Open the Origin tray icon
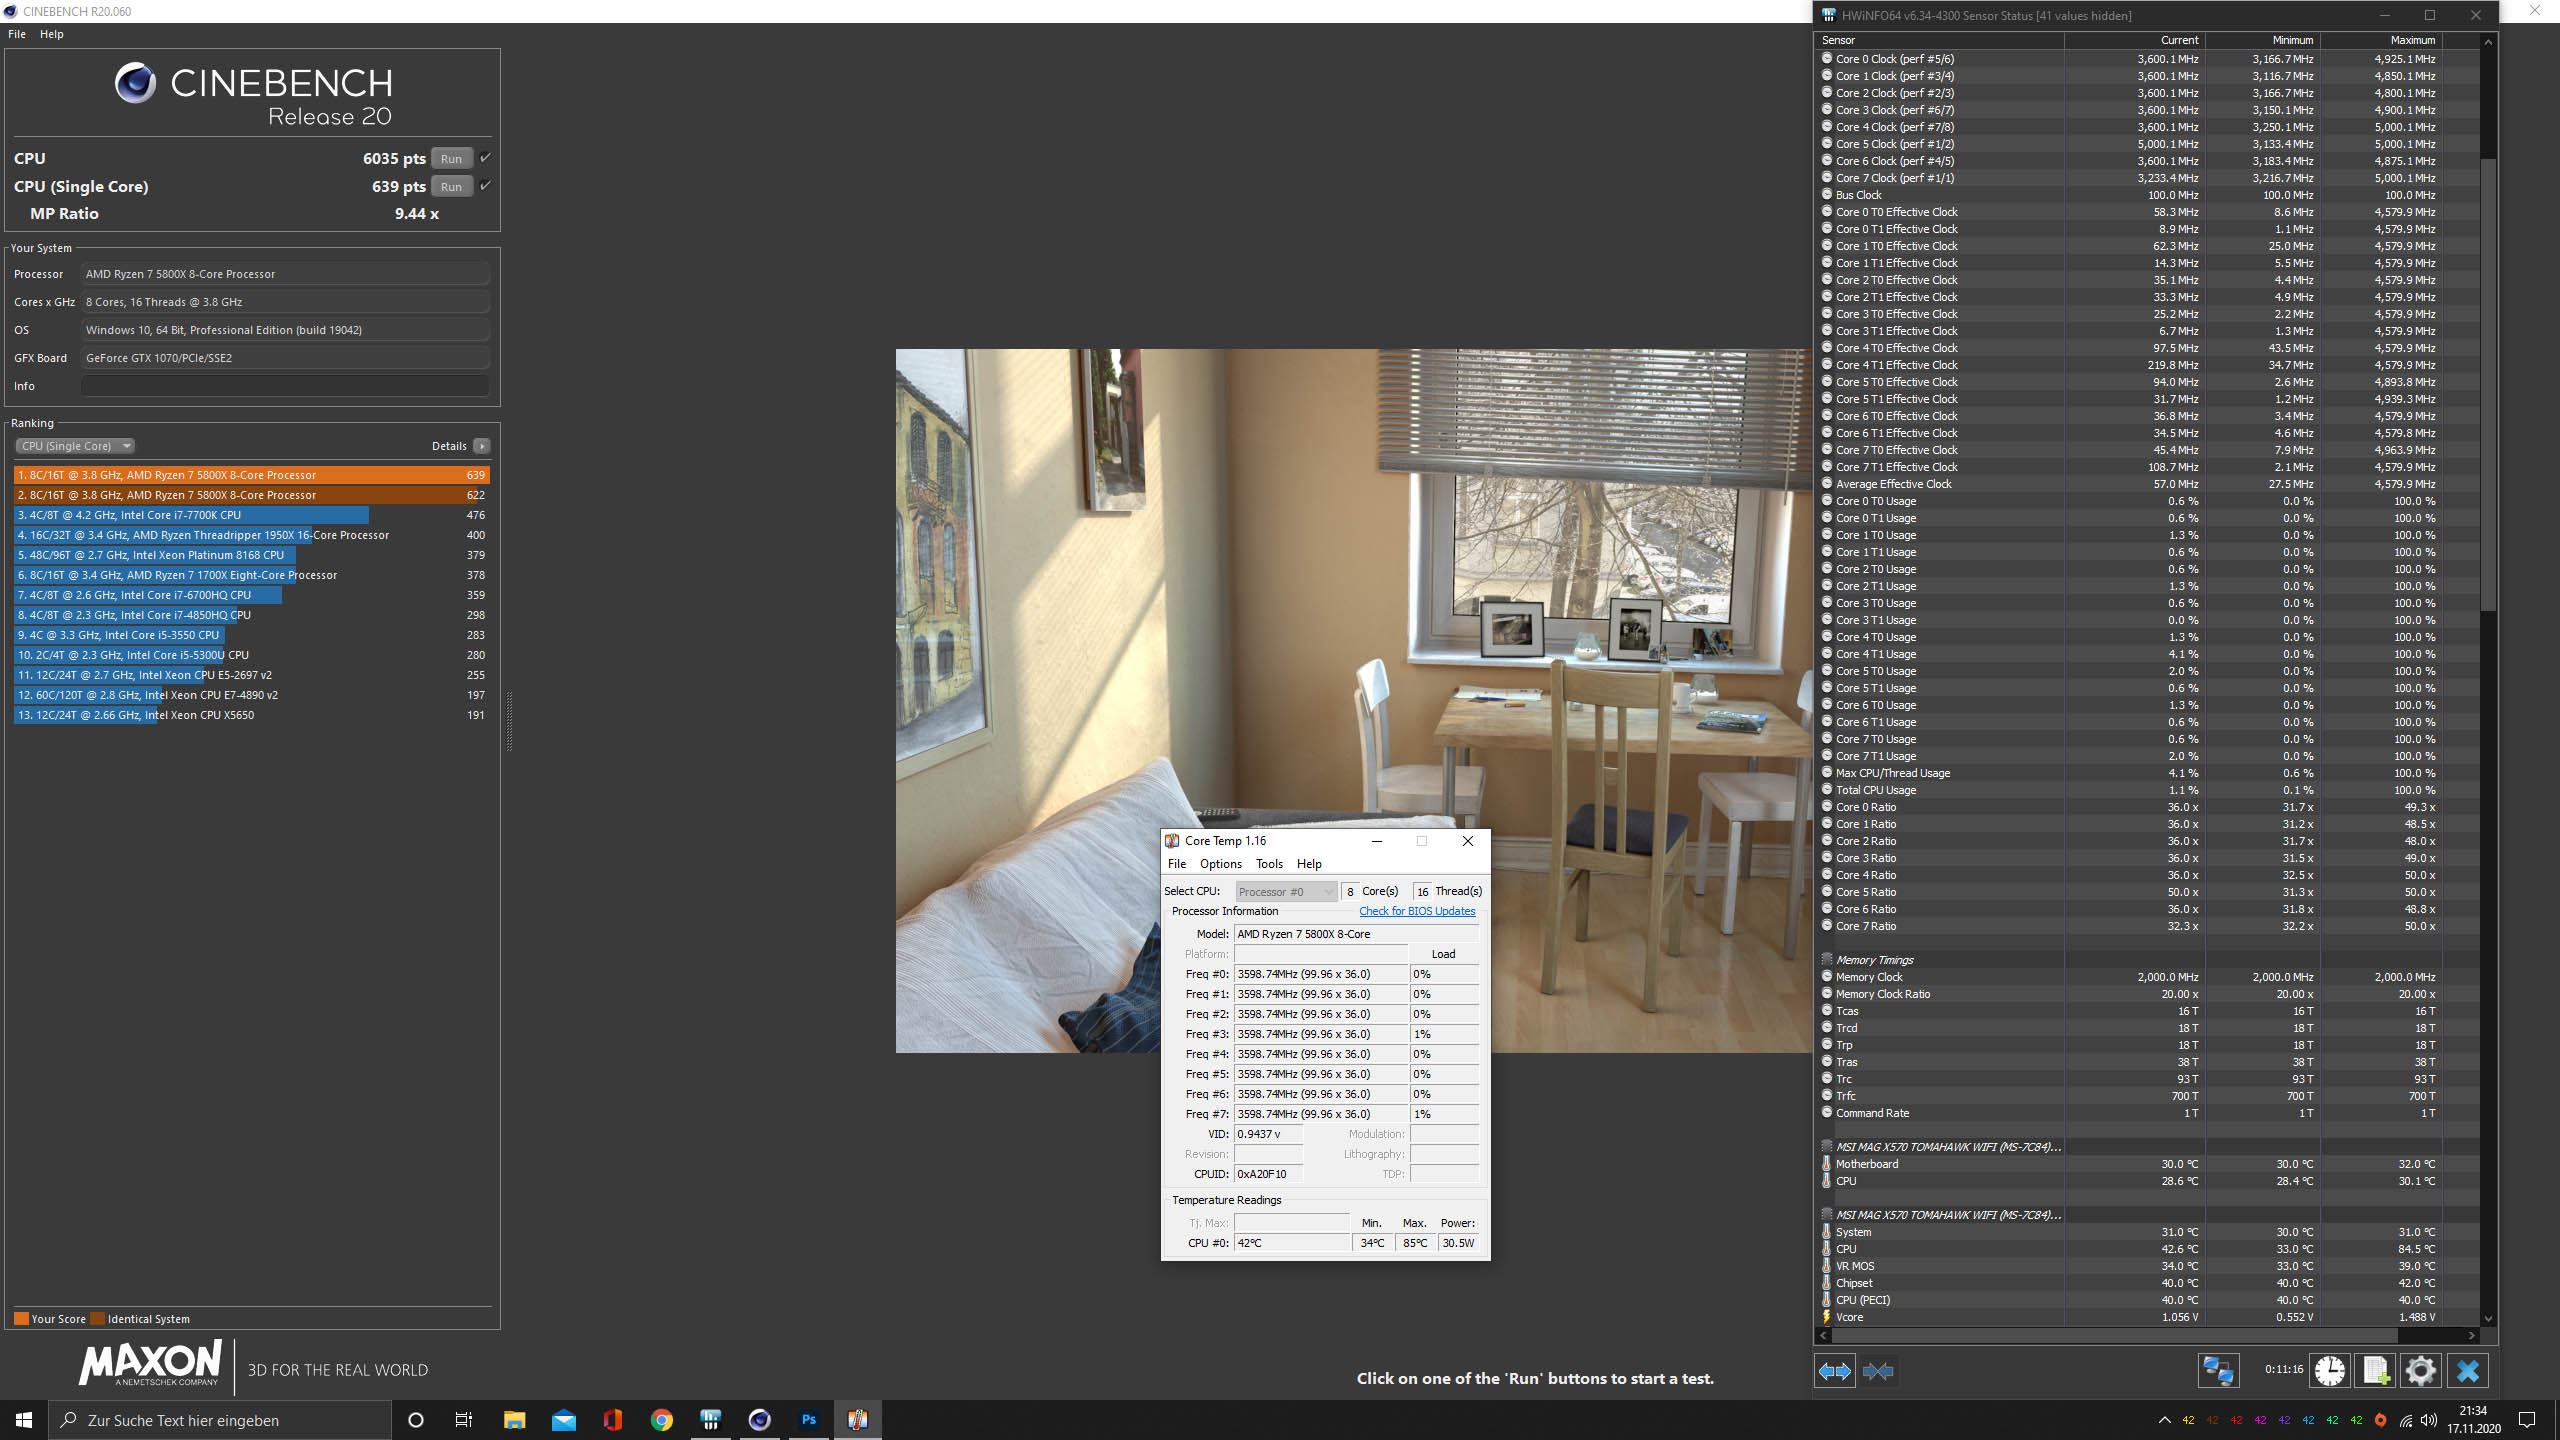Screen dimensions: 2560x1440 click(2380, 1420)
